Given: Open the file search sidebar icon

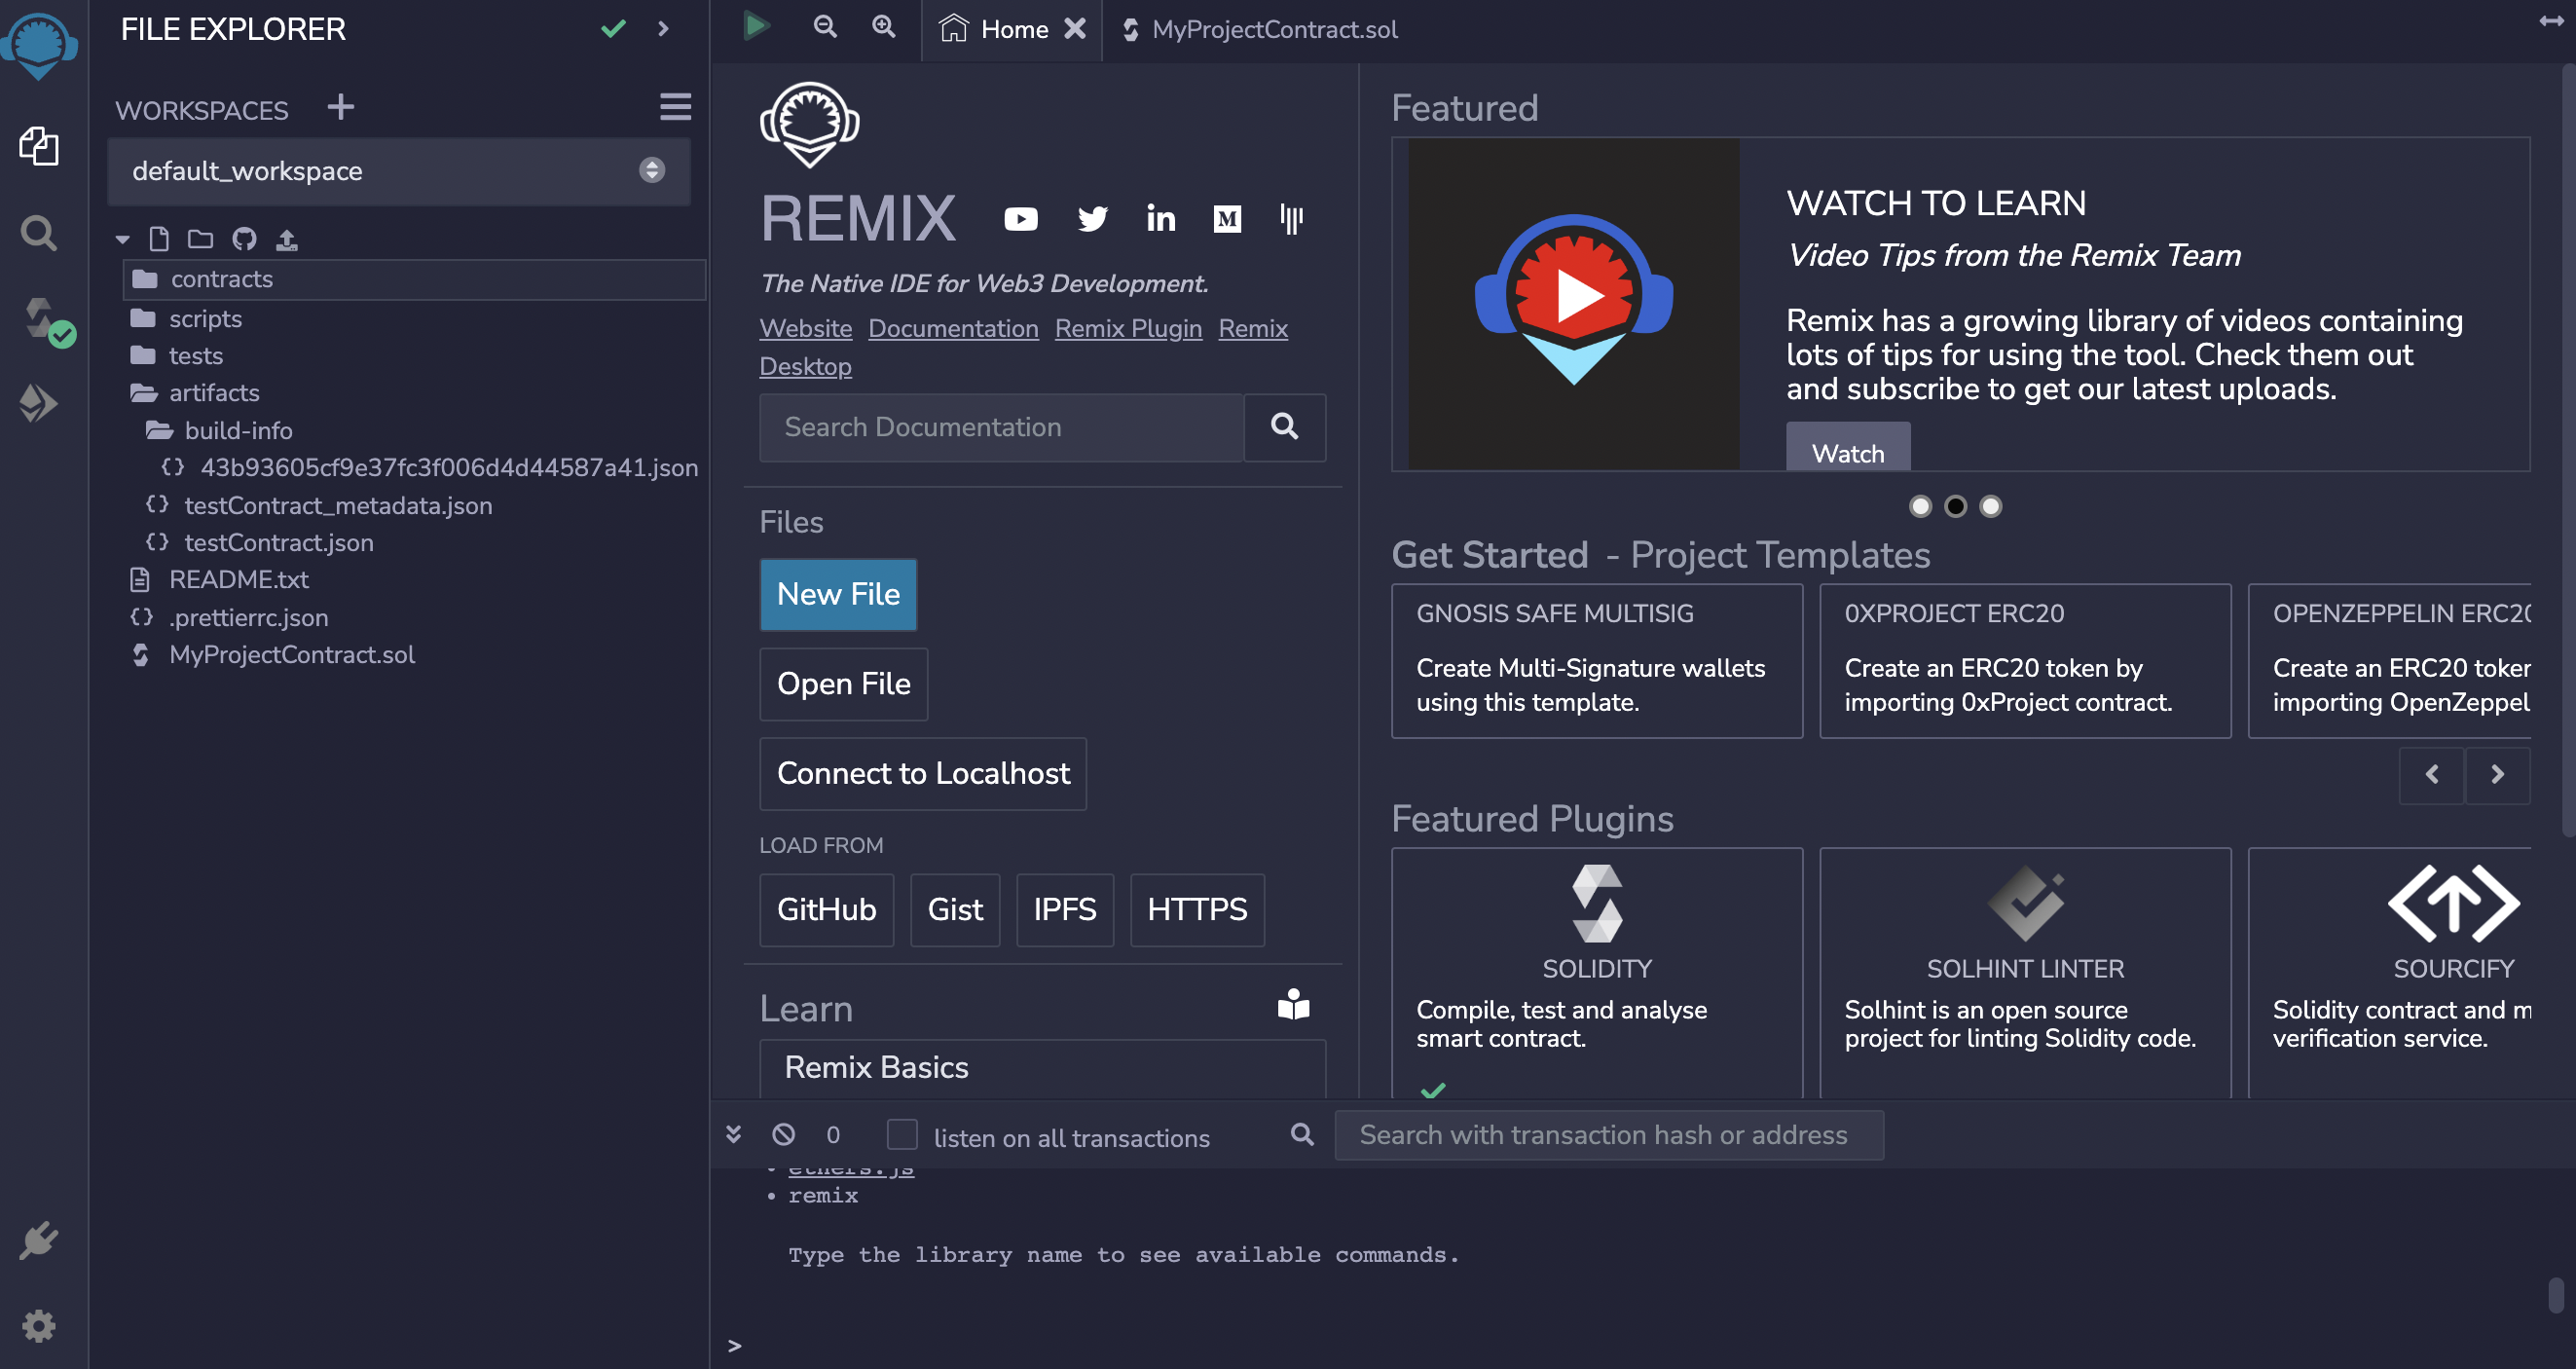Looking at the screenshot, I should 38,233.
